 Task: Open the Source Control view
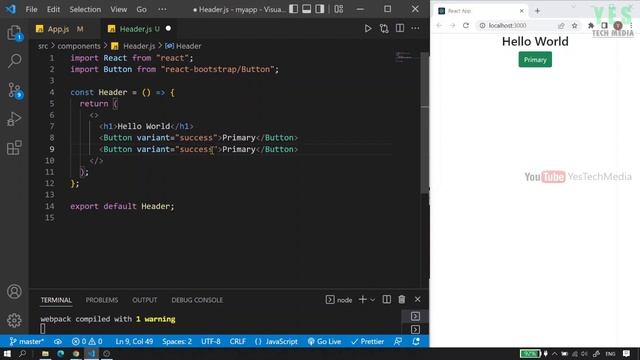pyautogui.click(x=15, y=90)
